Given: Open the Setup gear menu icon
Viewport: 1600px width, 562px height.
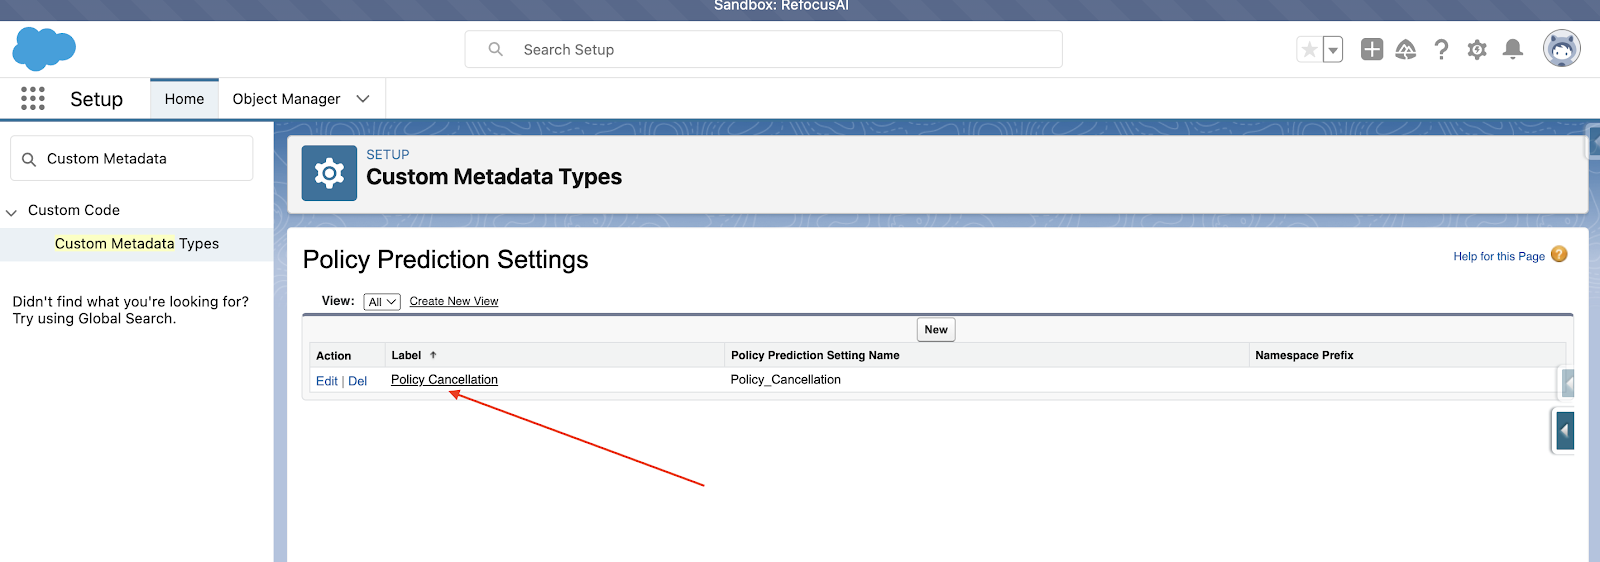Looking at the screenshot, I should tap(1477, 49).
